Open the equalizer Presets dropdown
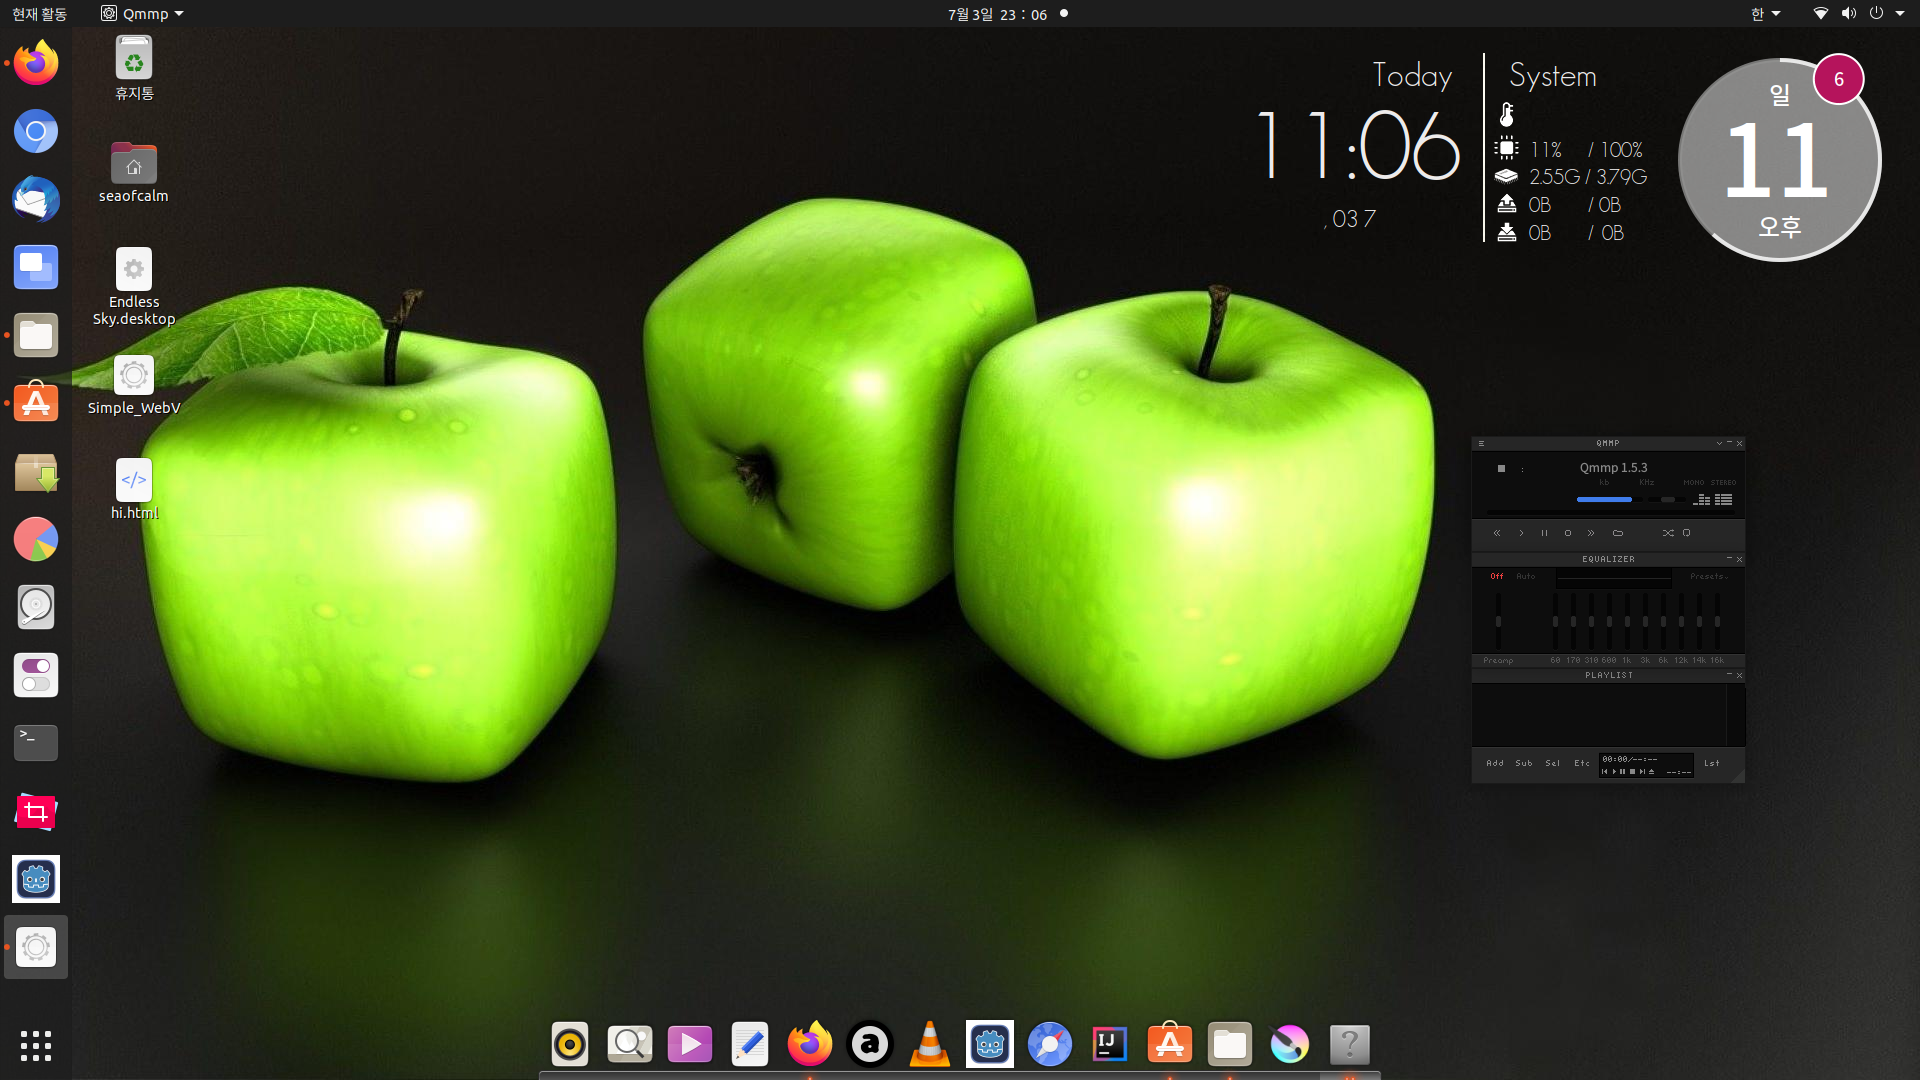The image size is (1920, 1080). [1708, 577]
